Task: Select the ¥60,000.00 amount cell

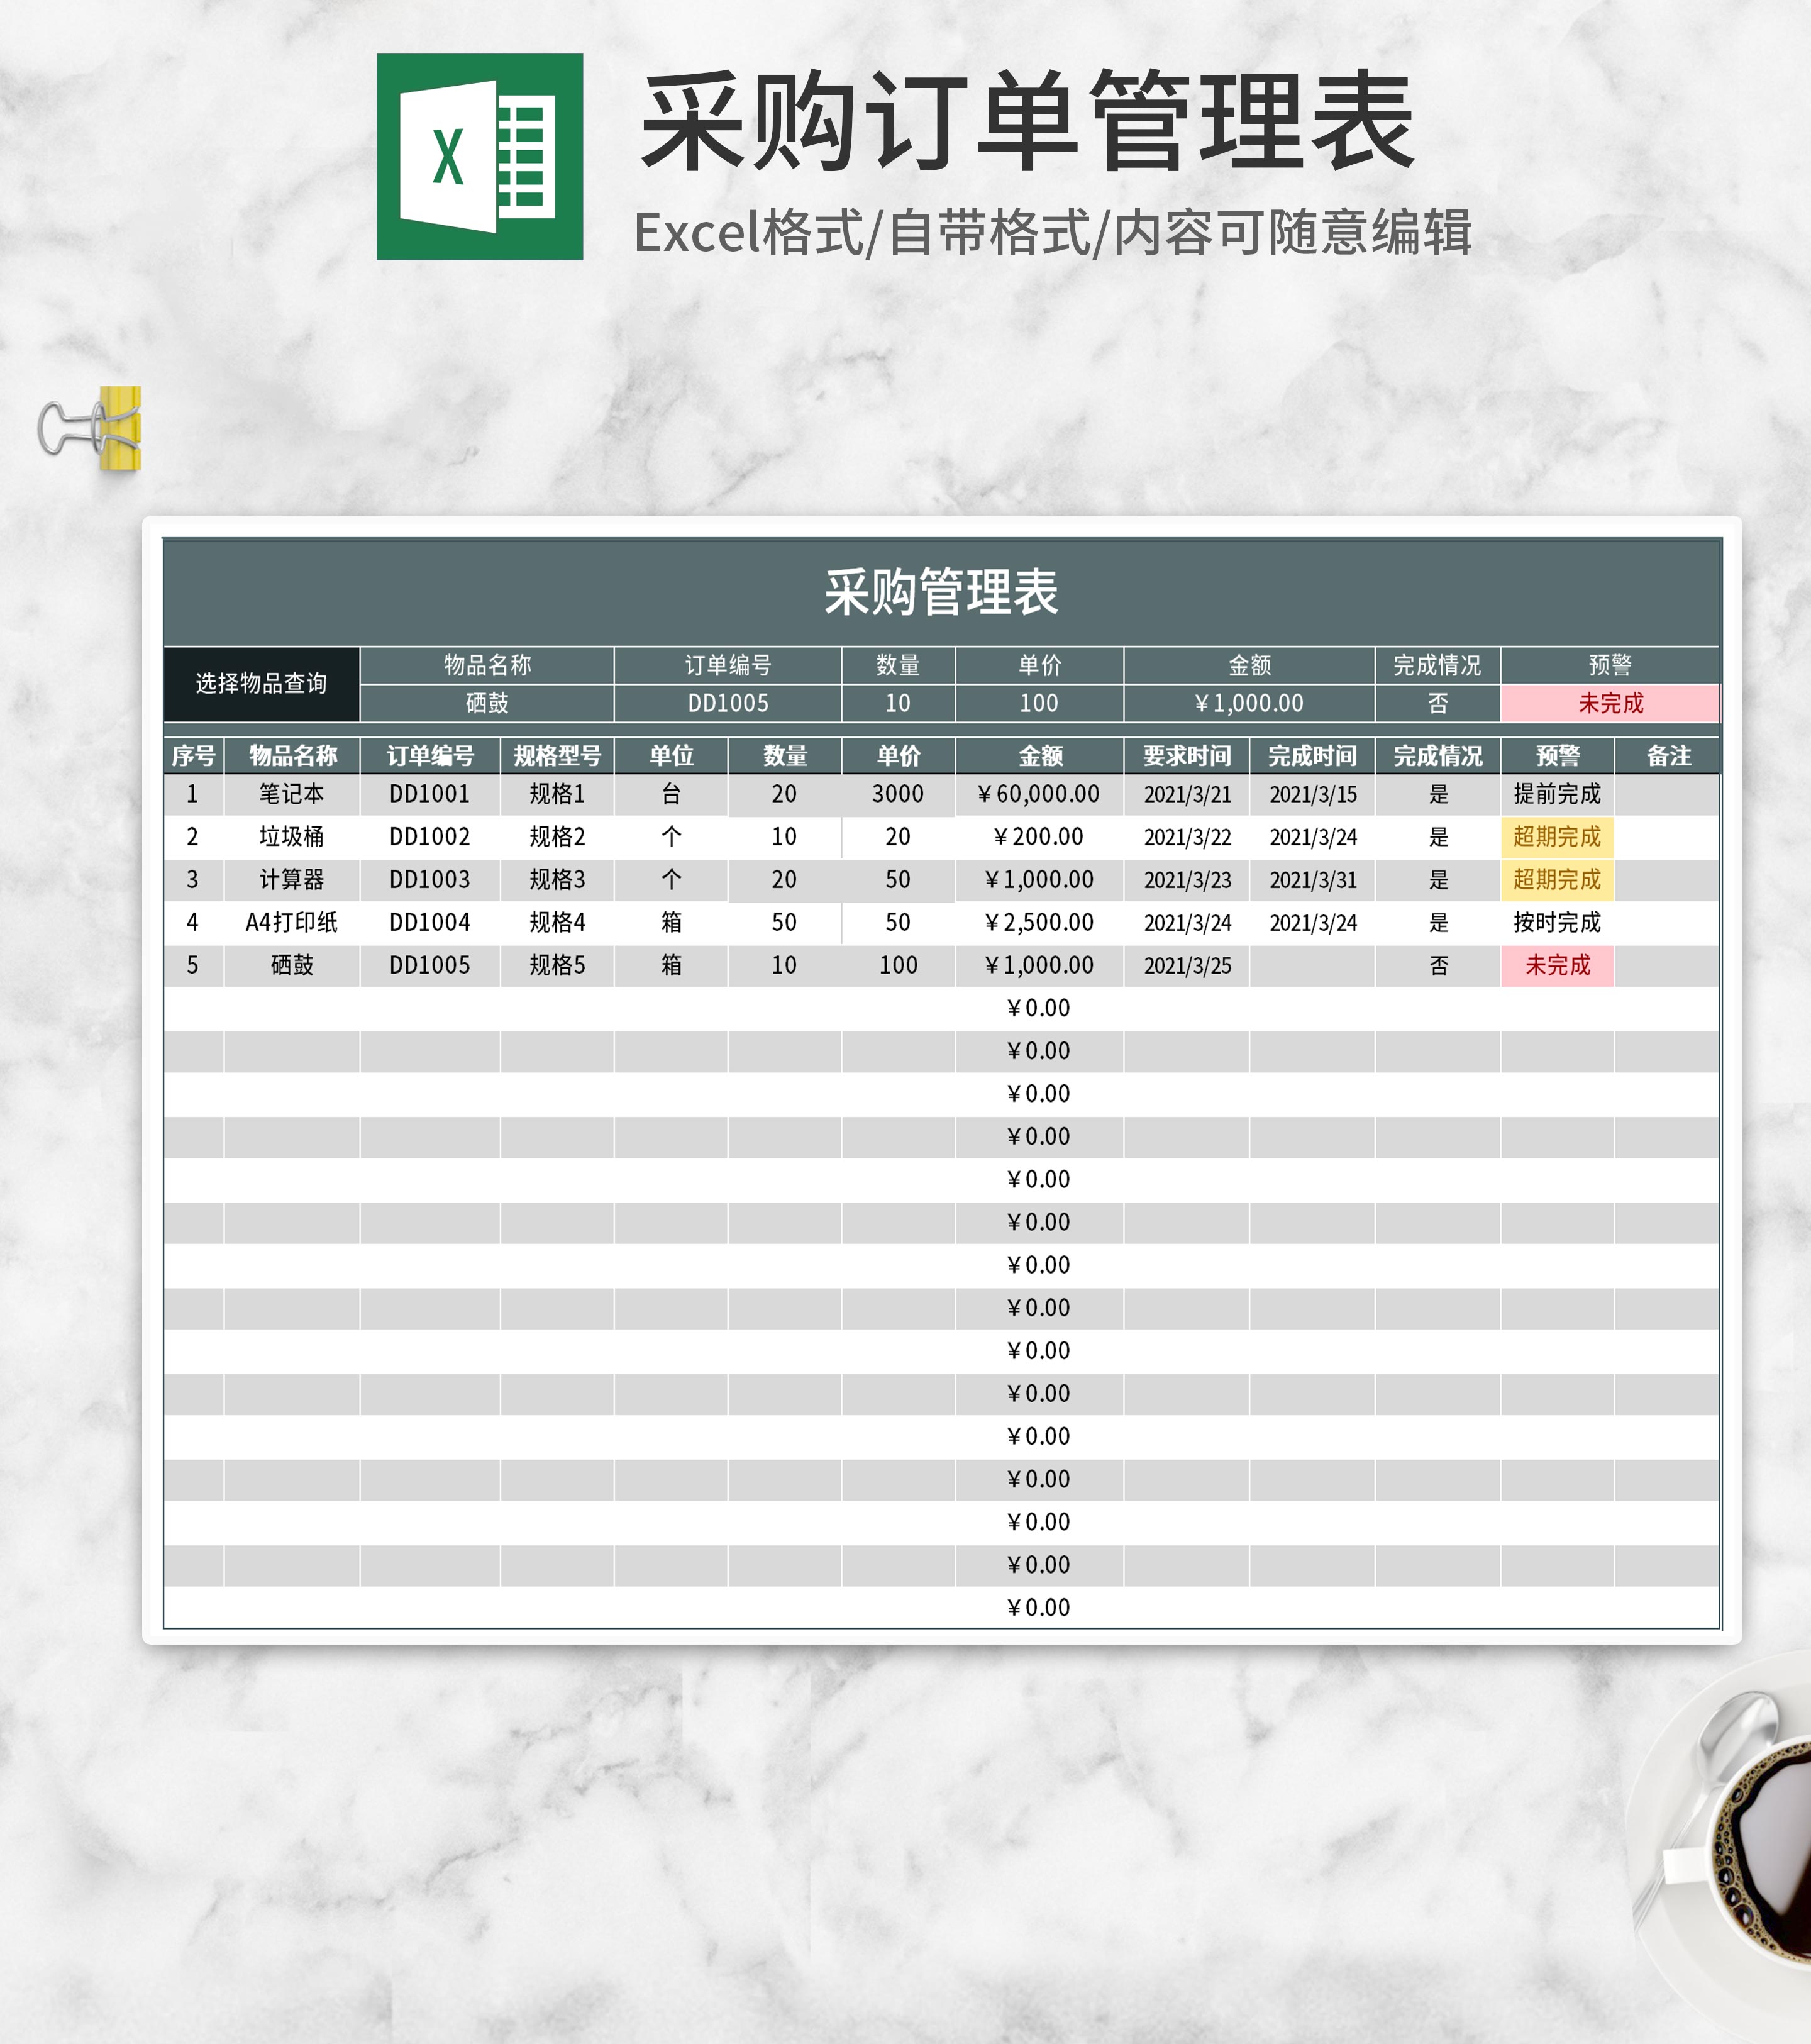Action: pyautogui.click(x=1040, y=795)
